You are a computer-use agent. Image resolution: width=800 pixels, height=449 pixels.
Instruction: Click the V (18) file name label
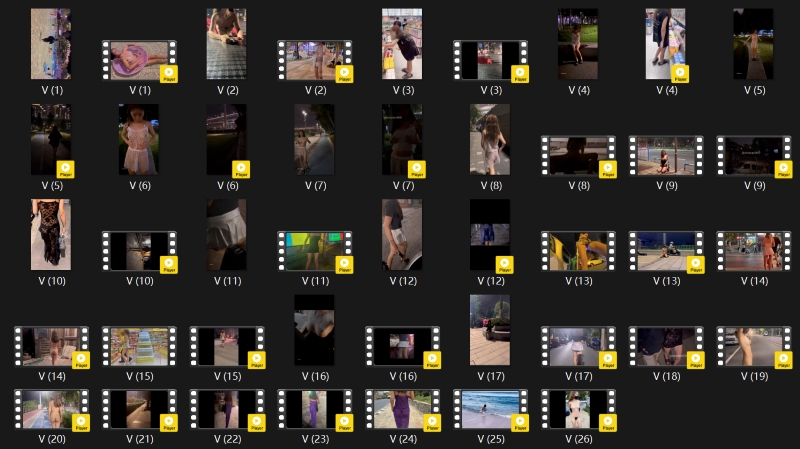tap(665, 376)
